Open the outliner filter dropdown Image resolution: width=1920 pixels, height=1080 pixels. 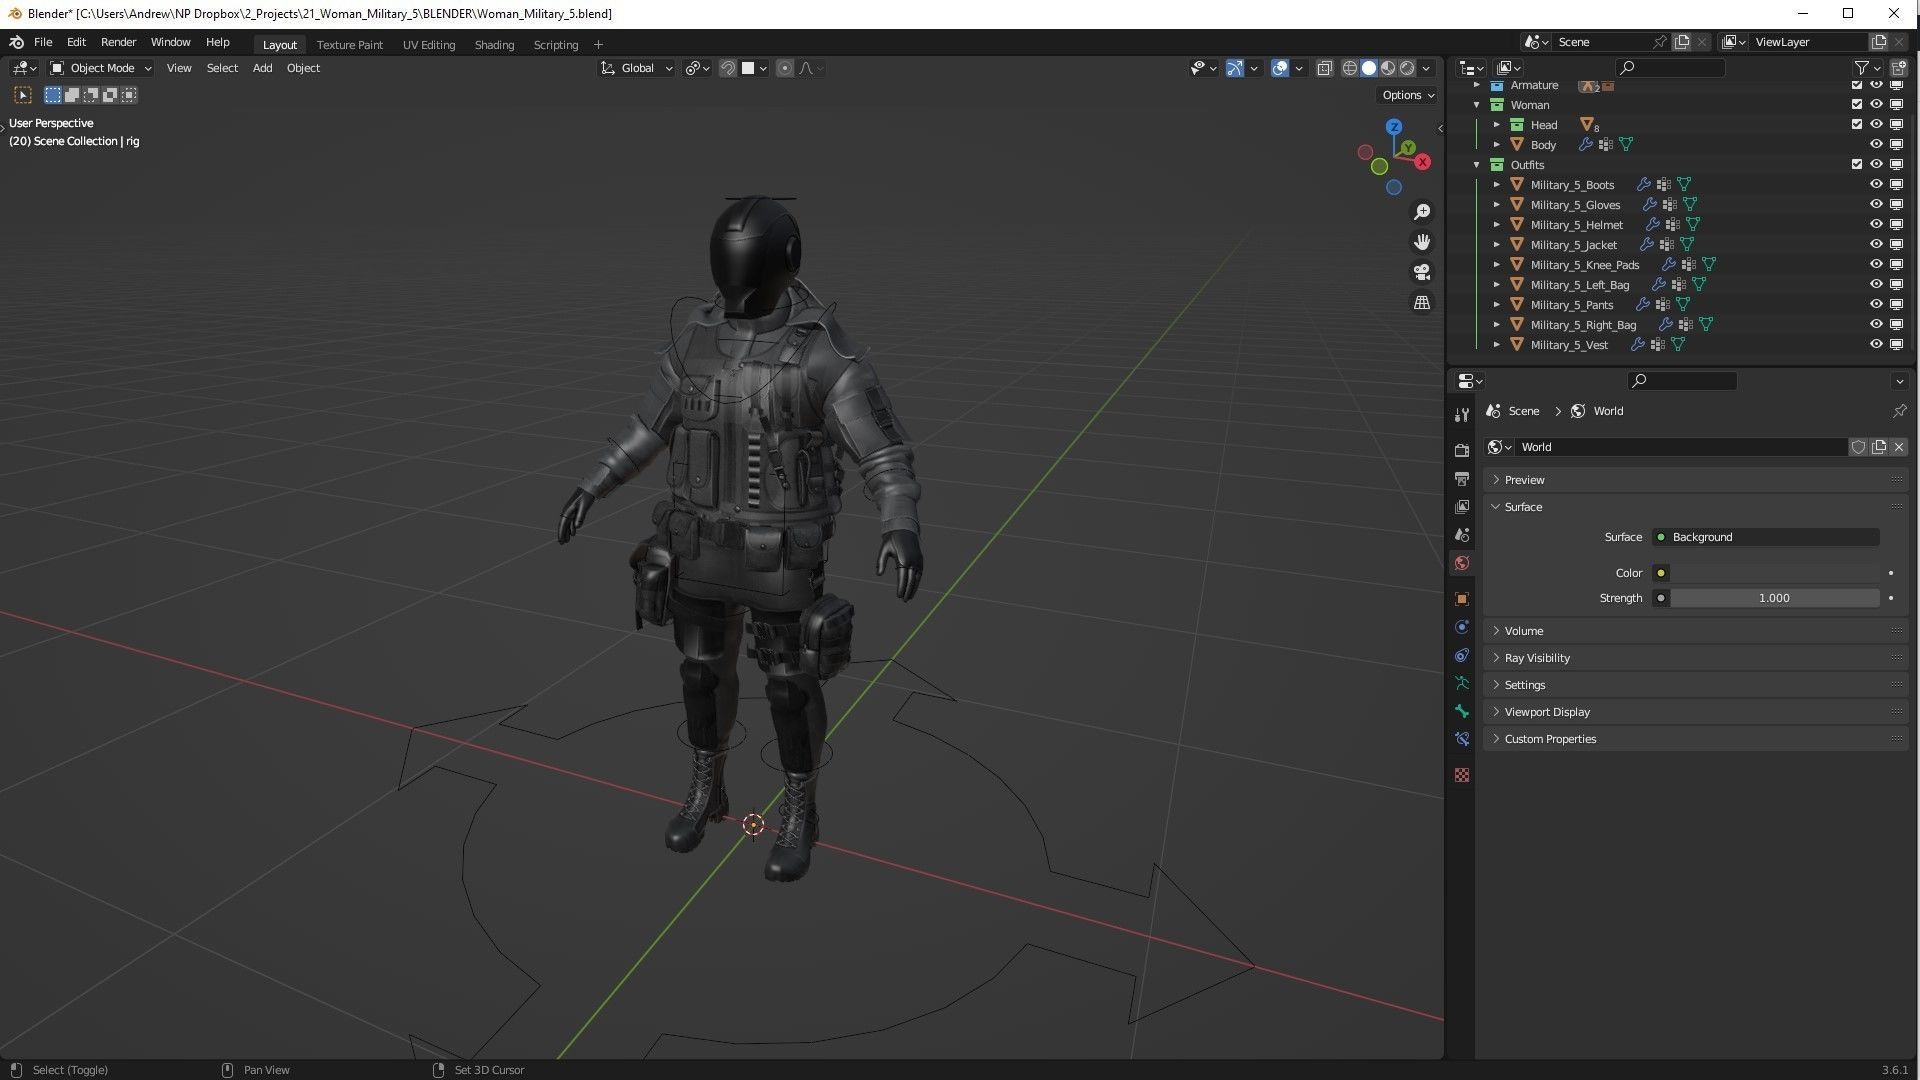[1867, 68]
